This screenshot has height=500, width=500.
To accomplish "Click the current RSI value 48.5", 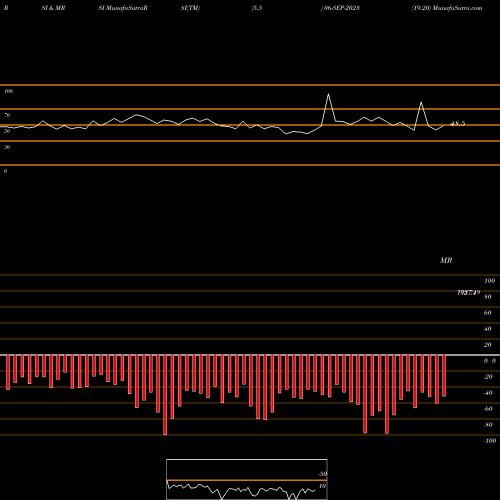I will pyautogui.click(x=457, y=124).
